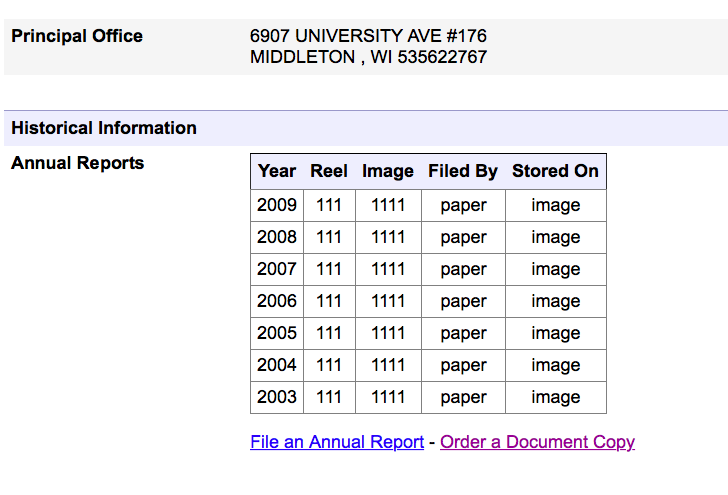Click the Reel column header
728x495 pixels.
coord(329,171)
